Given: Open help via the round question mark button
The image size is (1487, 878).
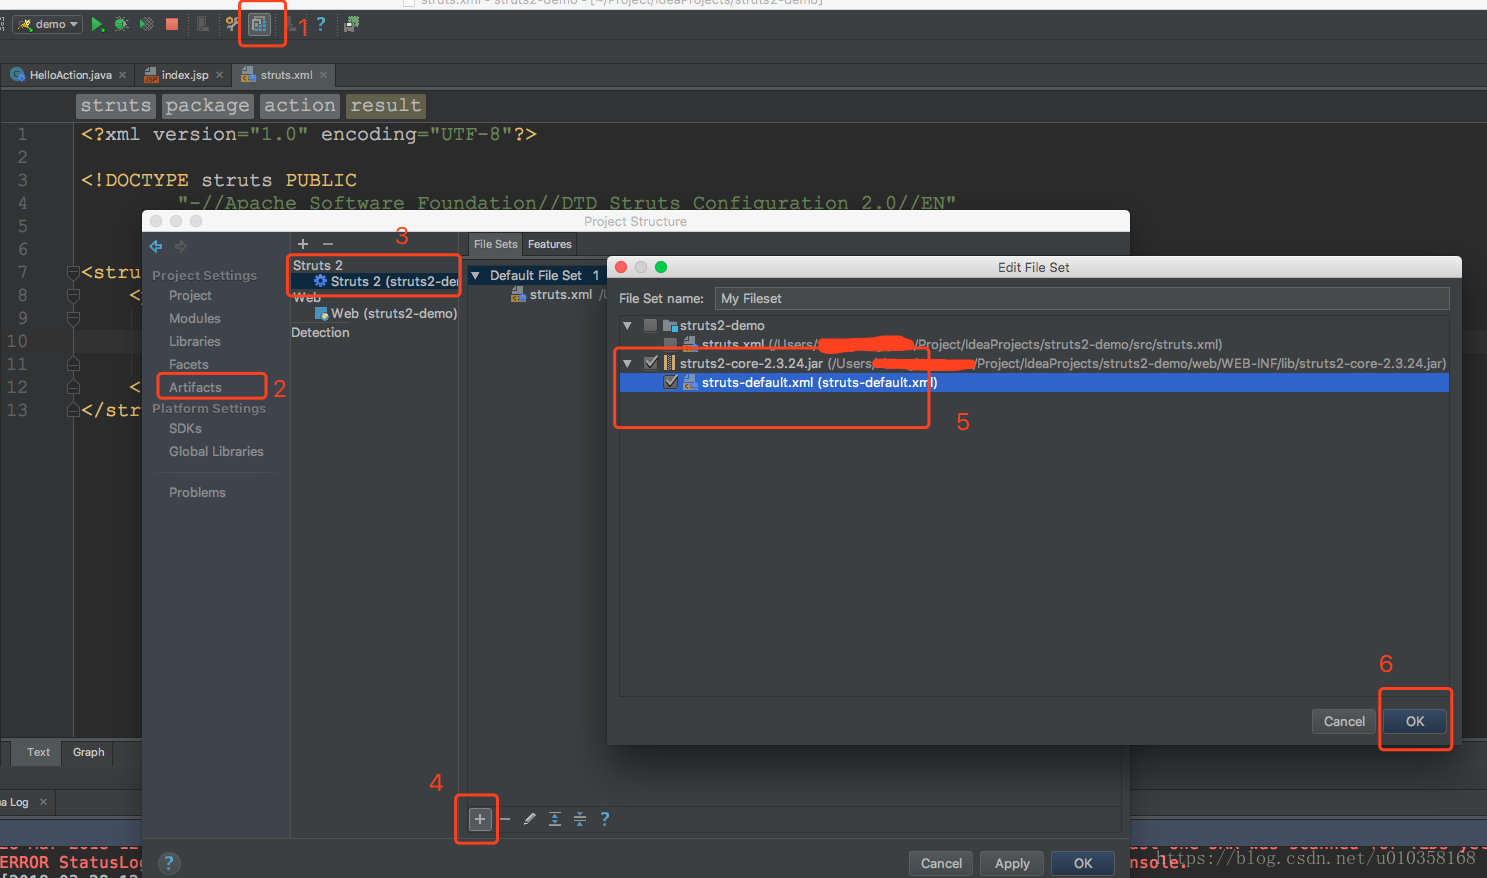Looking at the screenshot, I should tap(169, 863).
